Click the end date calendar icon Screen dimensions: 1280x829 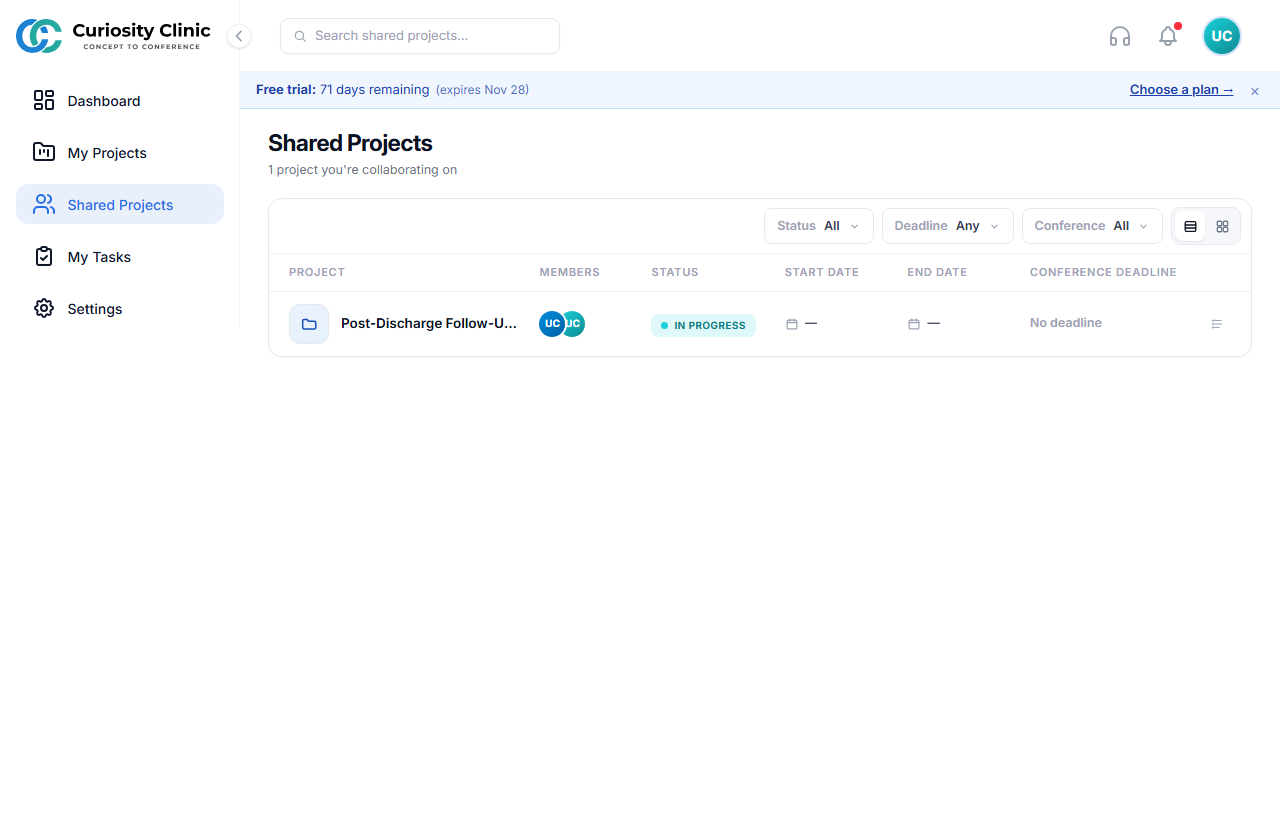point(914,324)
